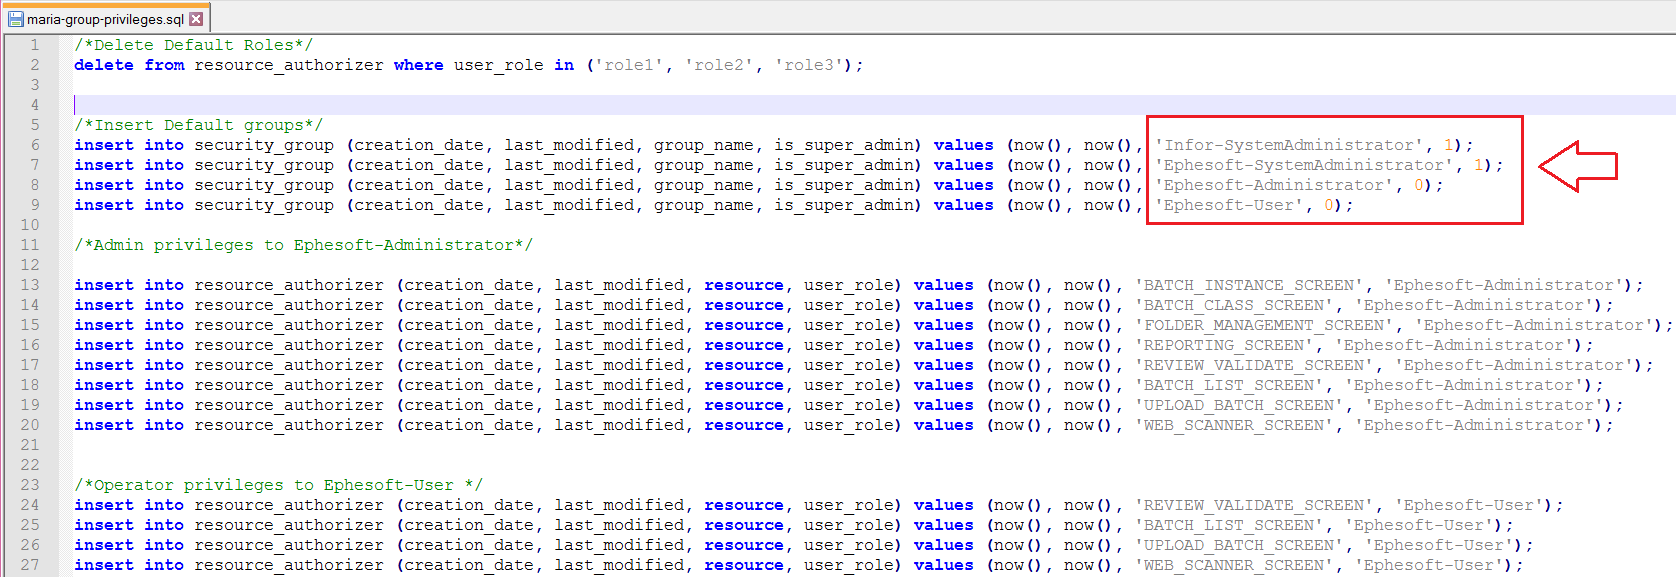Viewport: 1676px width, 577px height.
Task: Close the maria-group-privileges.sql tab
Action: (x=196, y=19)
